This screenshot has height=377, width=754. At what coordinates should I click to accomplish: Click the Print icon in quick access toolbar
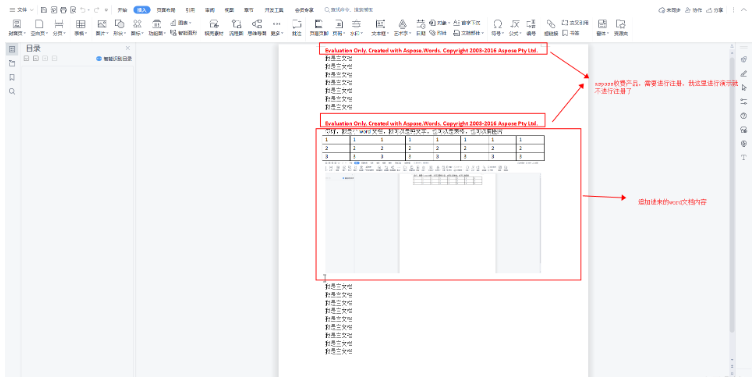[63, 10]
